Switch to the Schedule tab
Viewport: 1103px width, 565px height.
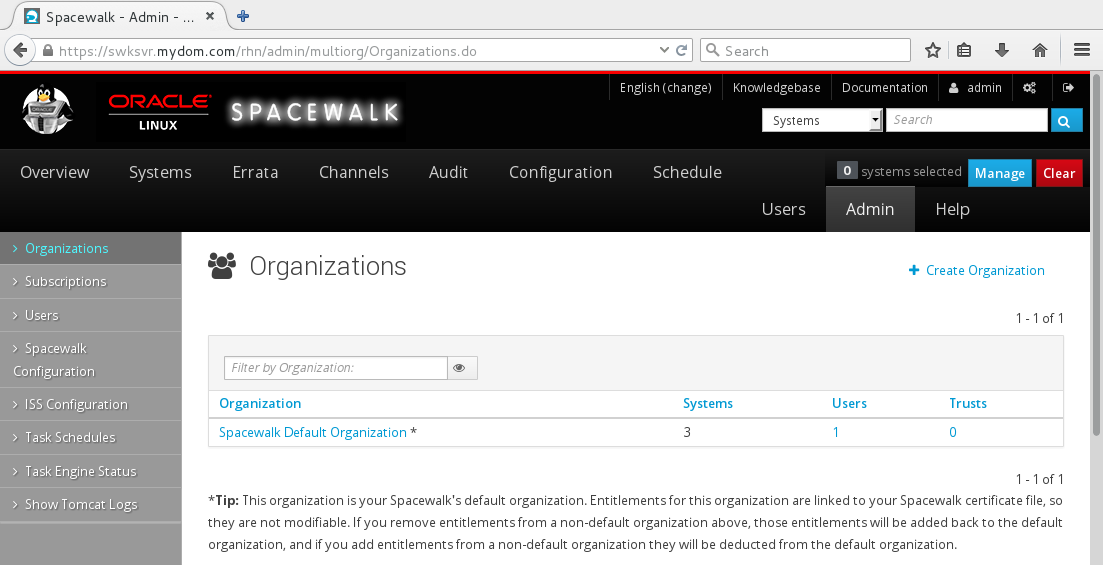pyautogui.click(x=687, y=172)
